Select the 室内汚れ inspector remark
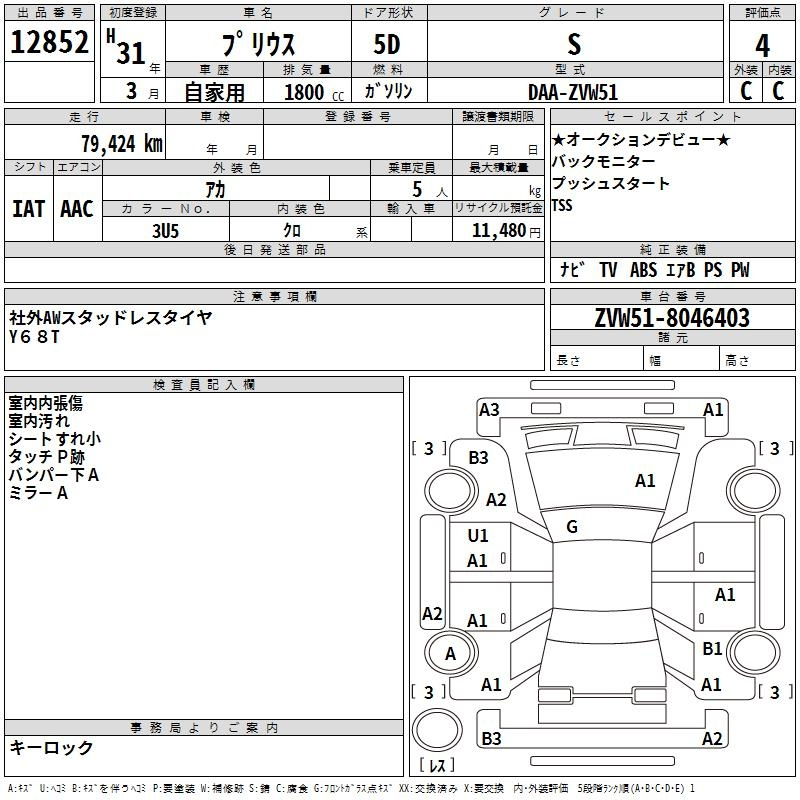This screenshot has width=800, height=800. click(x=39, y=421)
